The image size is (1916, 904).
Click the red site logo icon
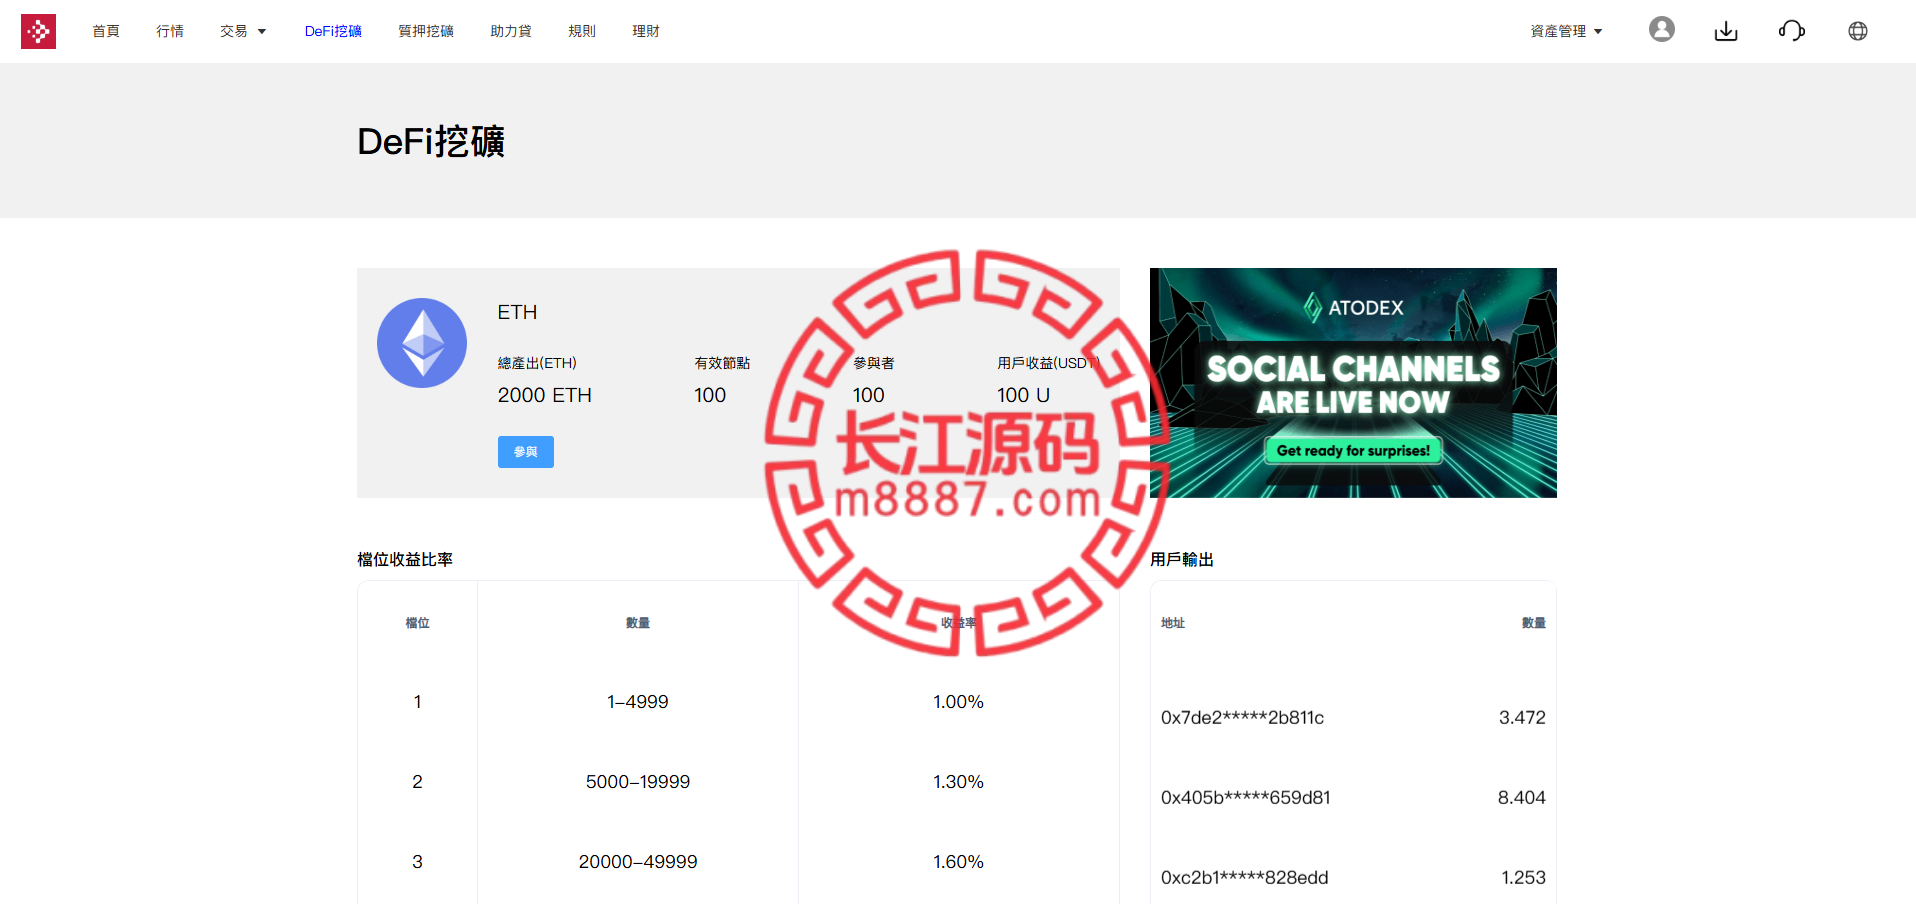tap(38, 31)
